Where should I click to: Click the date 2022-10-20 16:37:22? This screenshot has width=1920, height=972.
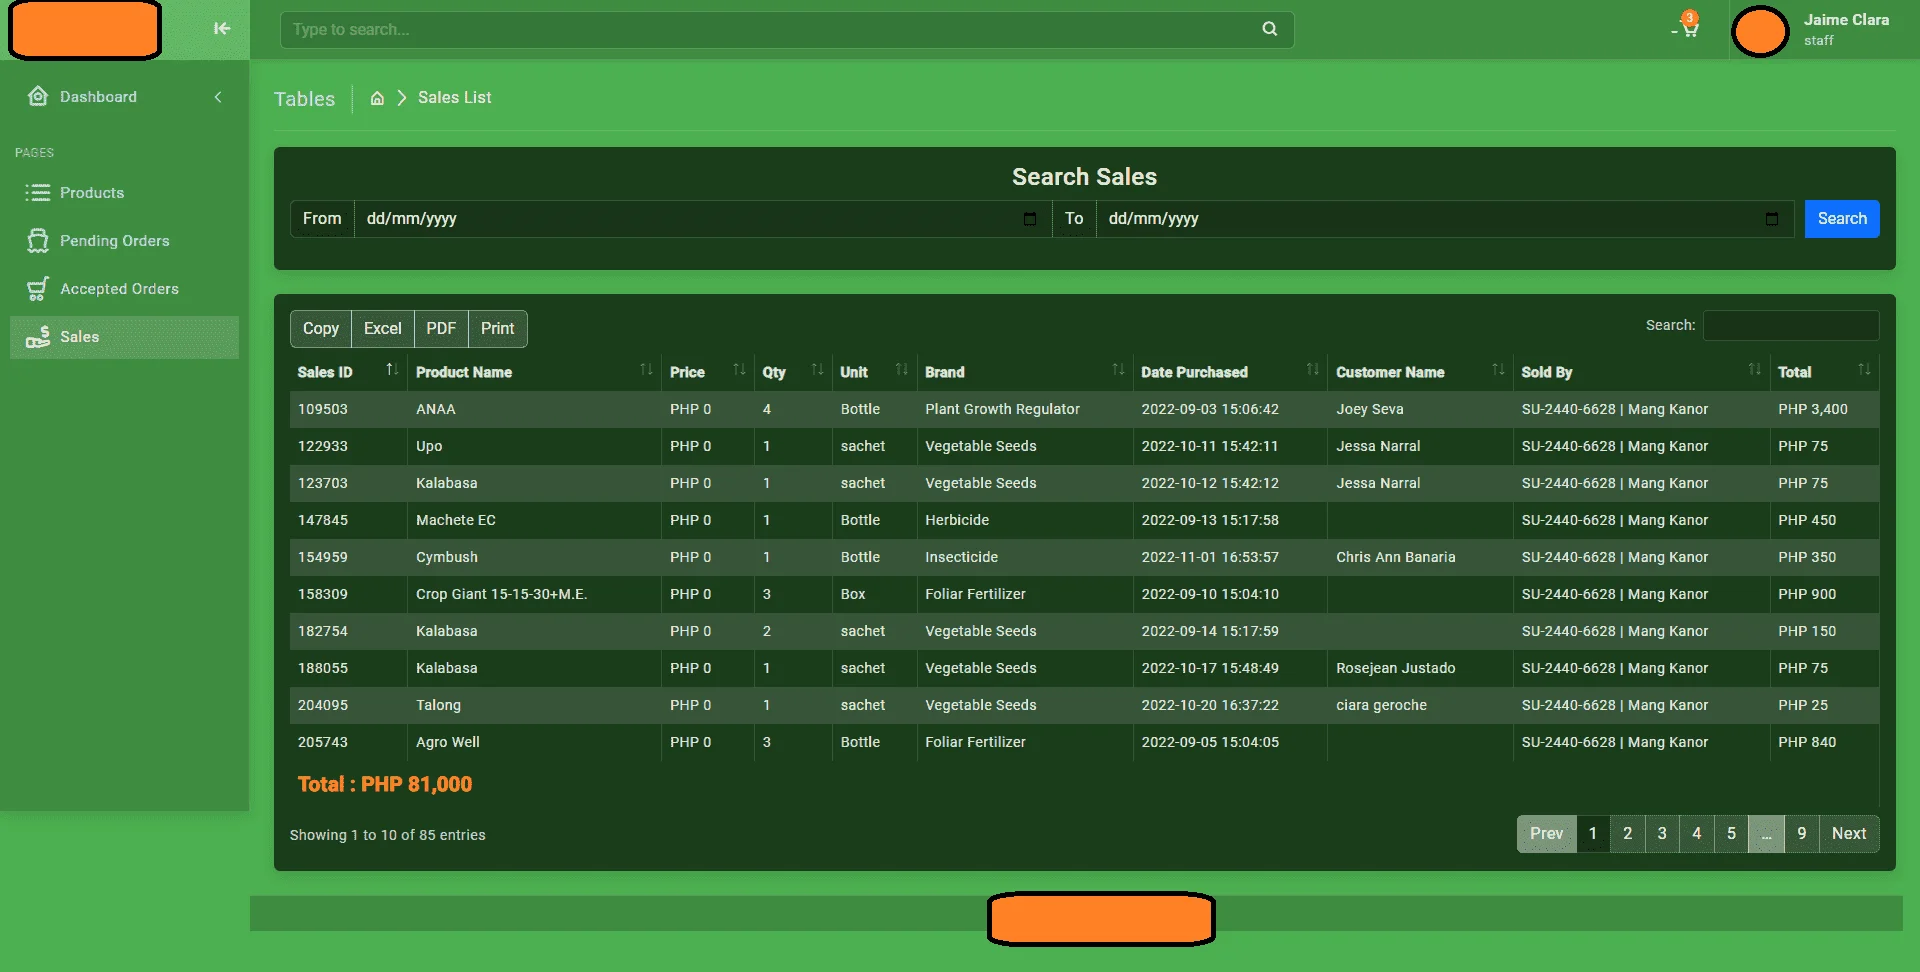point(1210,705)
